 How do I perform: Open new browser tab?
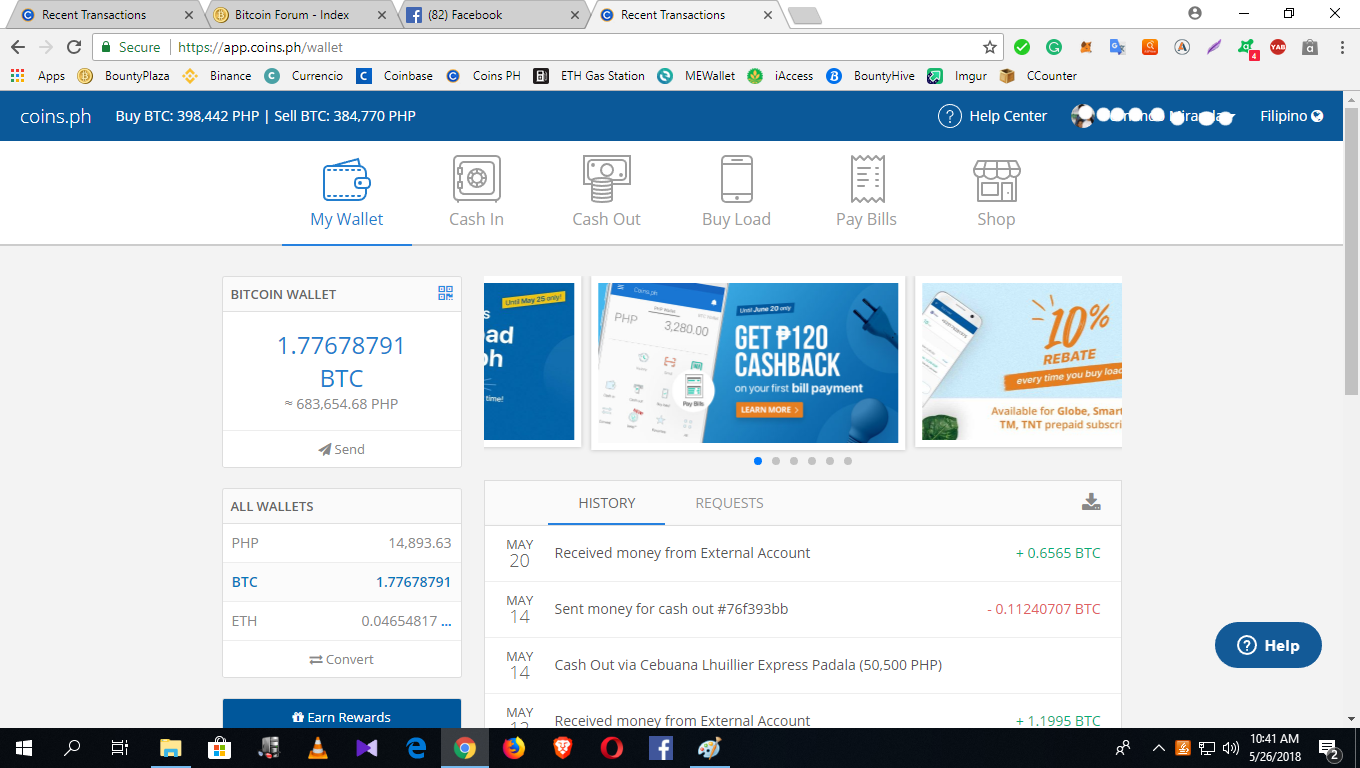pyautogui.click(x=805, y=15)
